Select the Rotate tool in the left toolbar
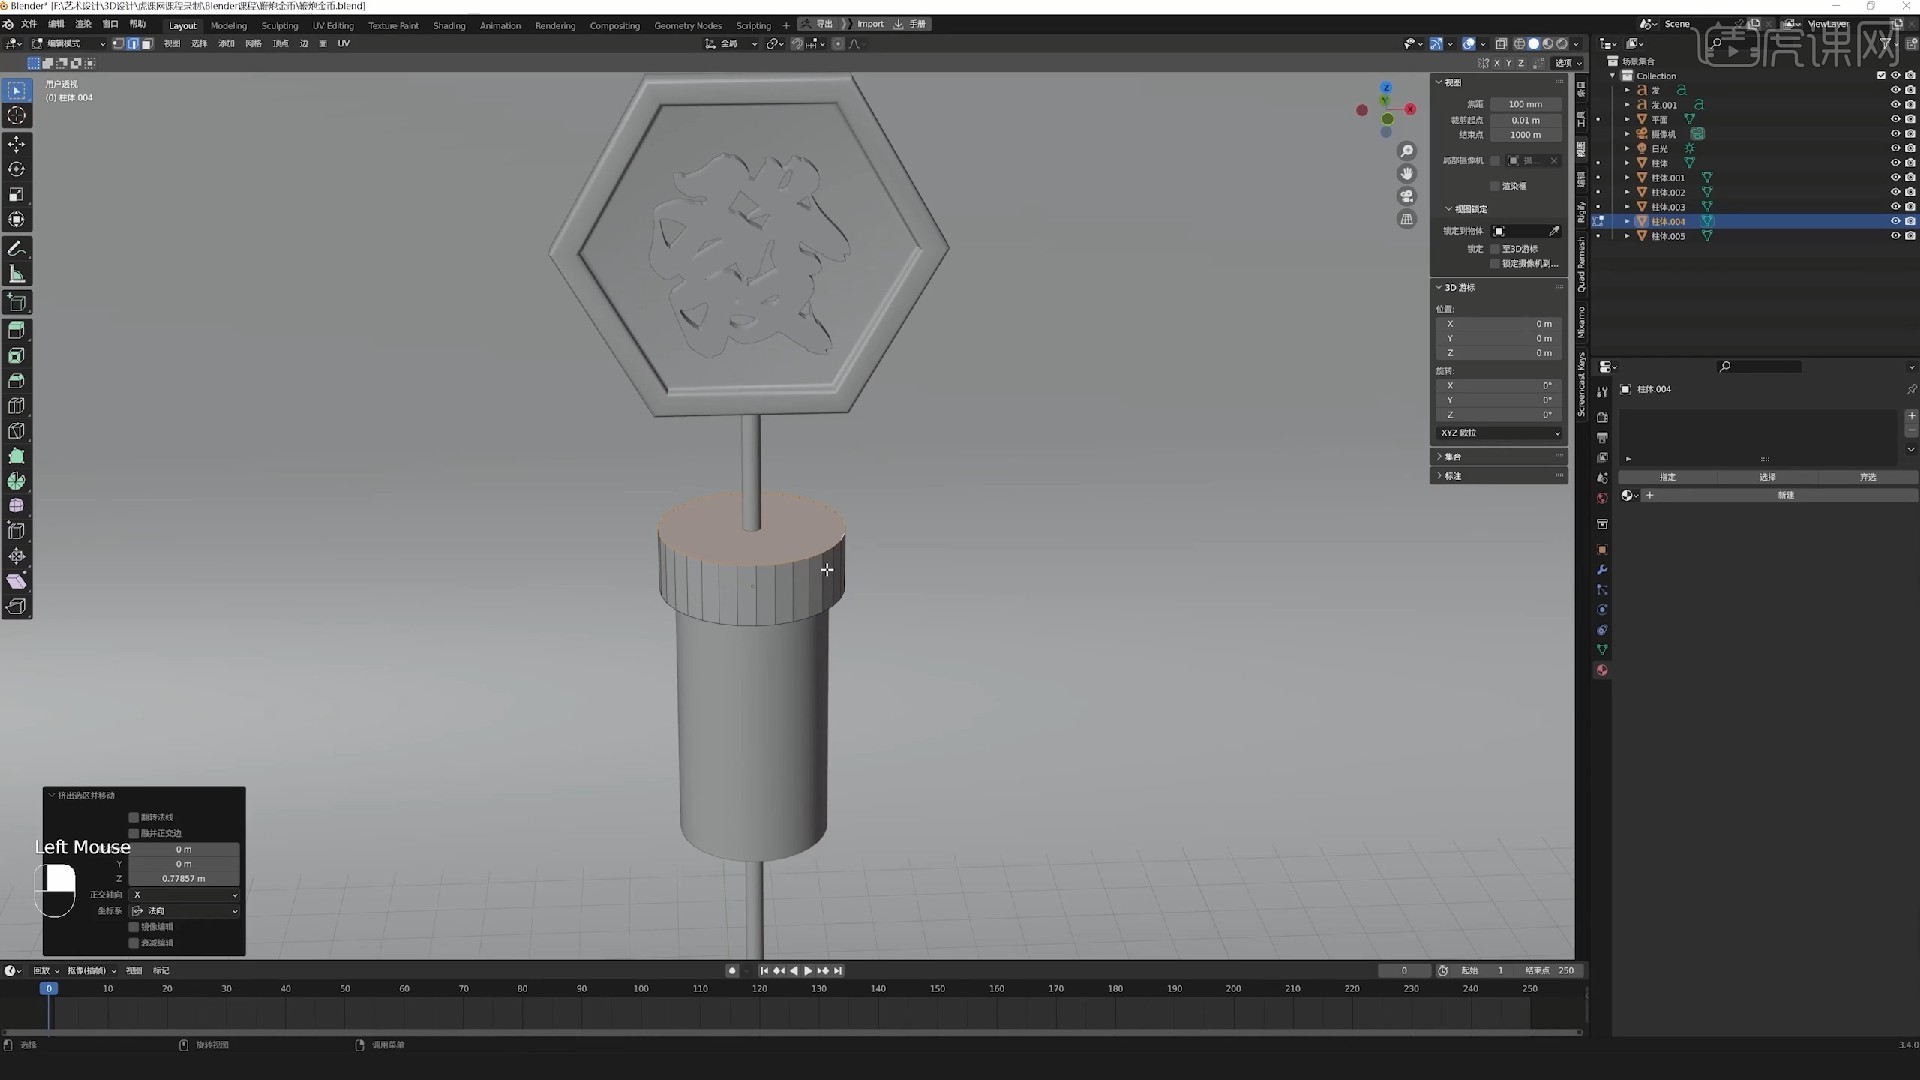The height and width of the screenshot is (1080, 1920). point(17,170)
